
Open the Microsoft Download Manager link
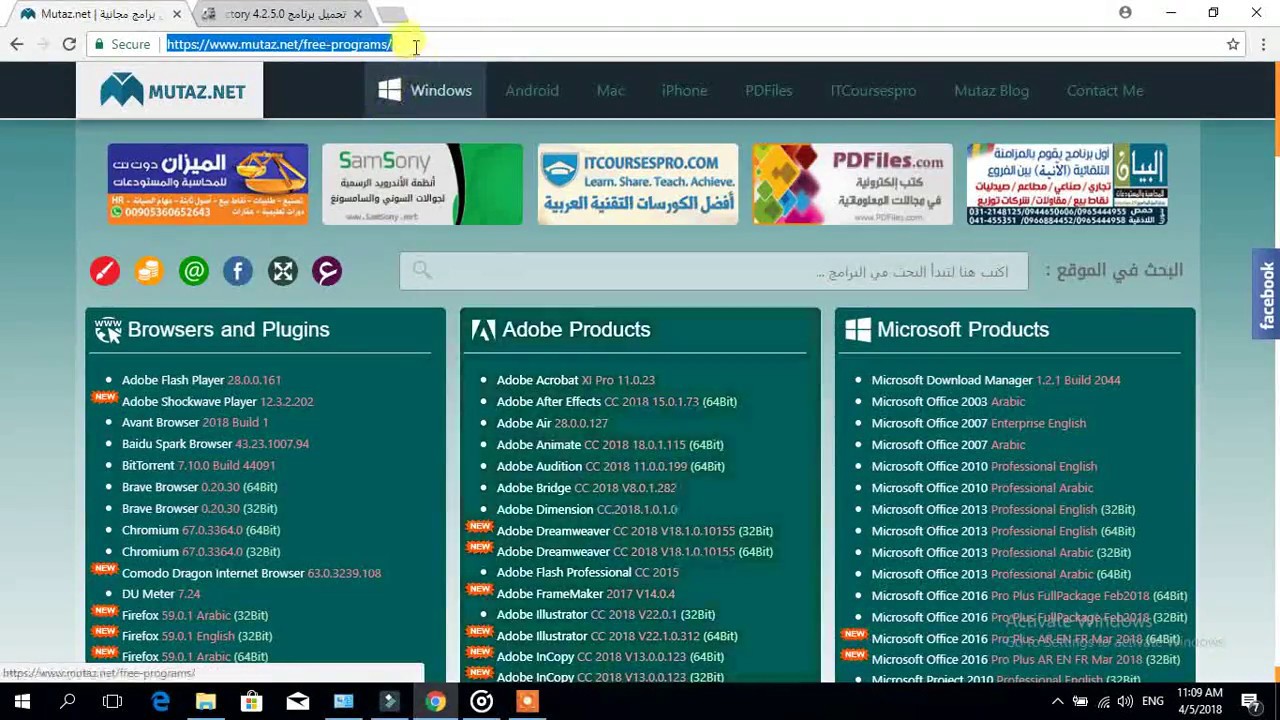(996, 380)
